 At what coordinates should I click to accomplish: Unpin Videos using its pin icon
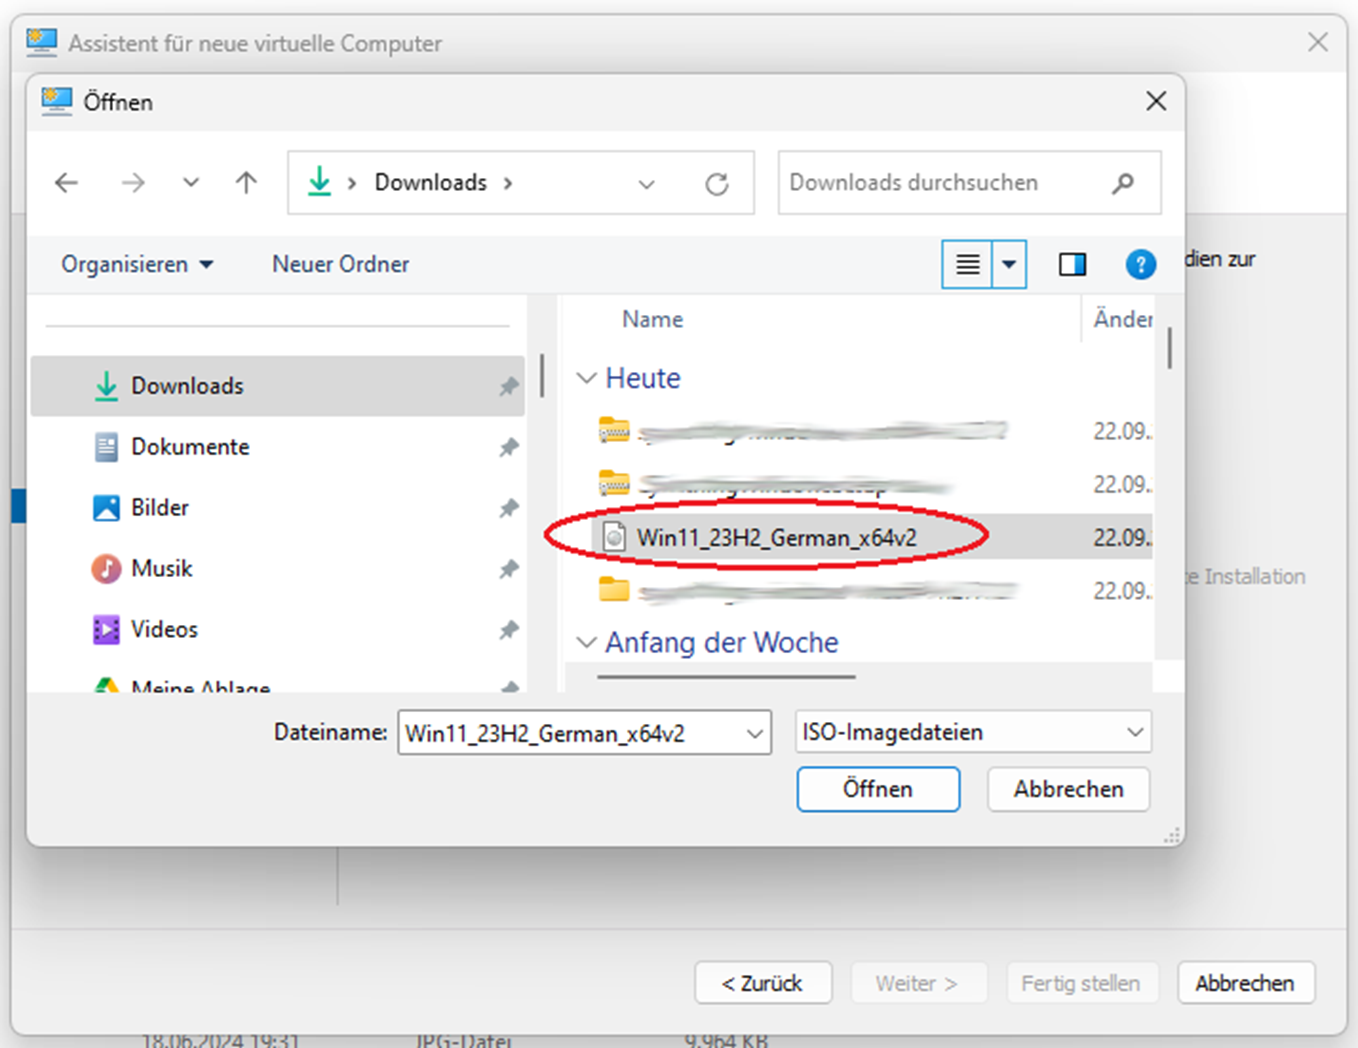[x=509, y=630]
